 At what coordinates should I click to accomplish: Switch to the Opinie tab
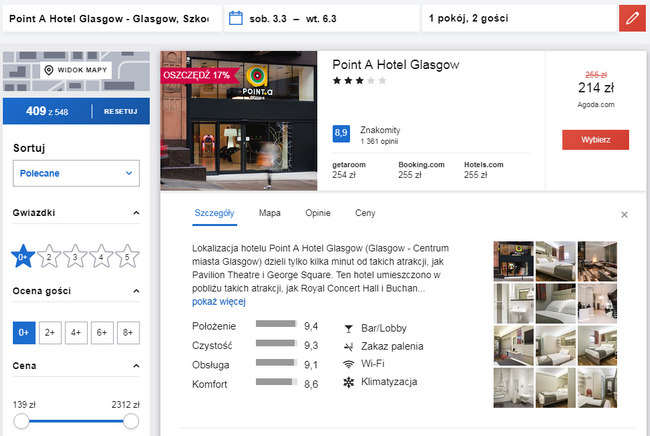(318, 213)
